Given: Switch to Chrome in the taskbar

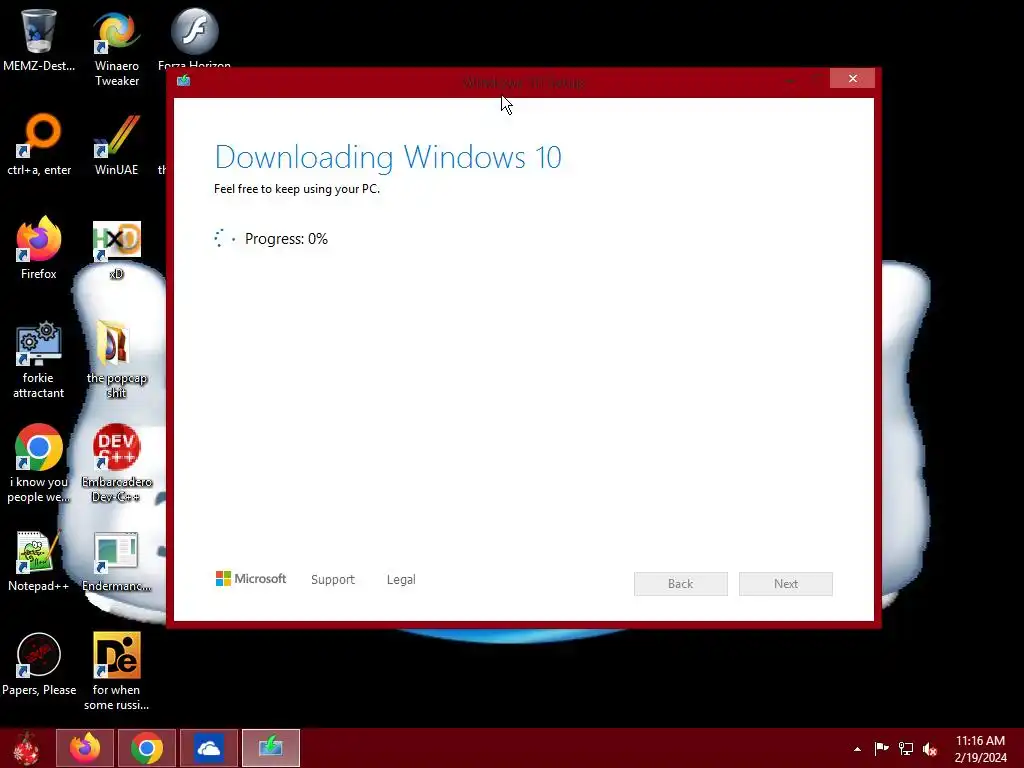Looking at the screenshot, I should 146,748.
